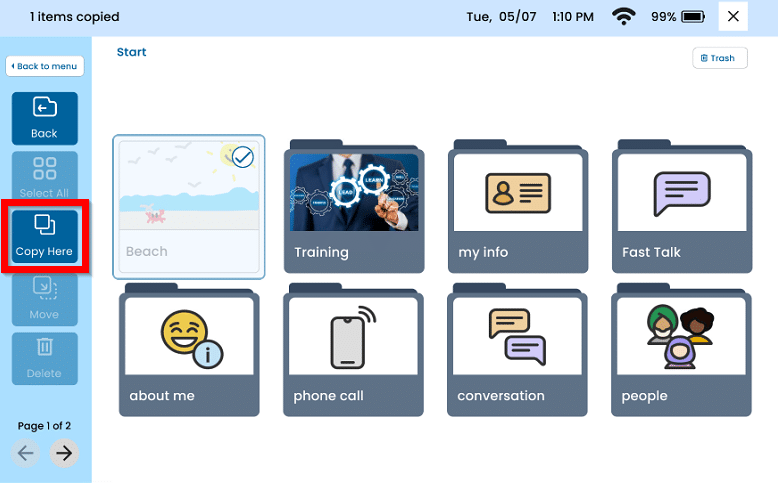The width and height of the screenshot is (778, 483).
Task: Uncheck the Beach item checkmark
Action: [242, 157]
